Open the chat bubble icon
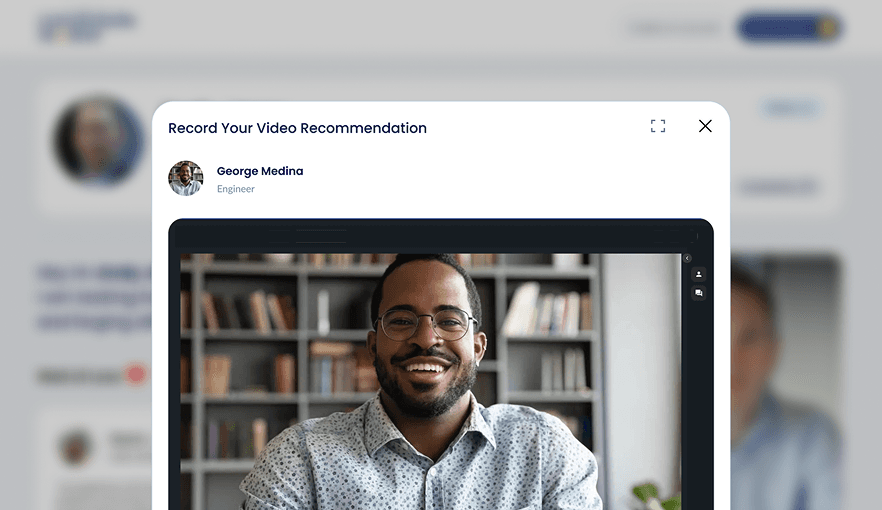Image resolution: width=882 pixels, height=510 pixels. click(699, 293)
